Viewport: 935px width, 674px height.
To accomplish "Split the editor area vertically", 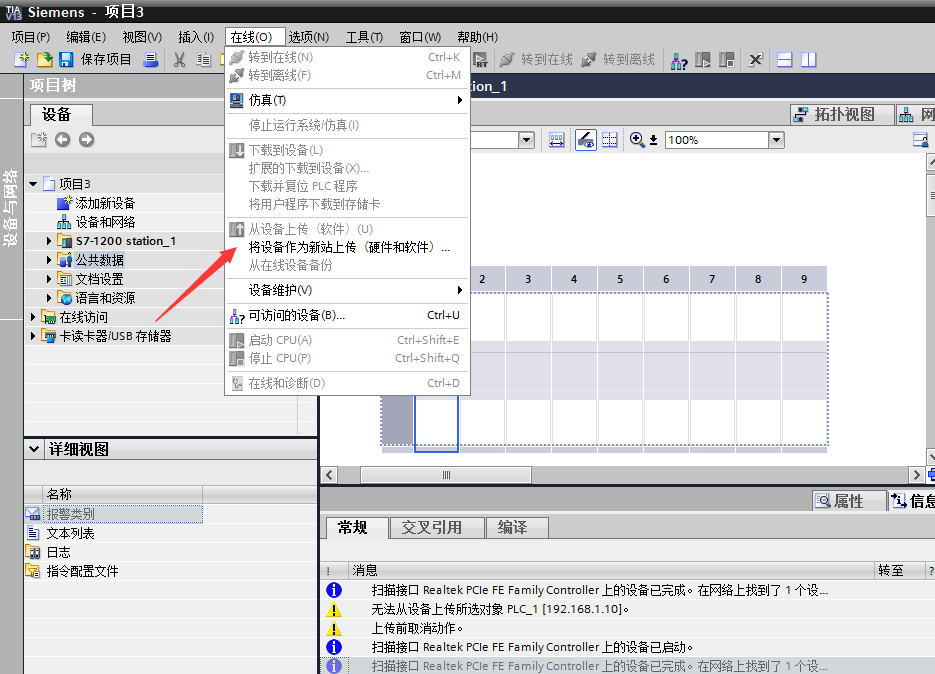I will coord(808,60).
